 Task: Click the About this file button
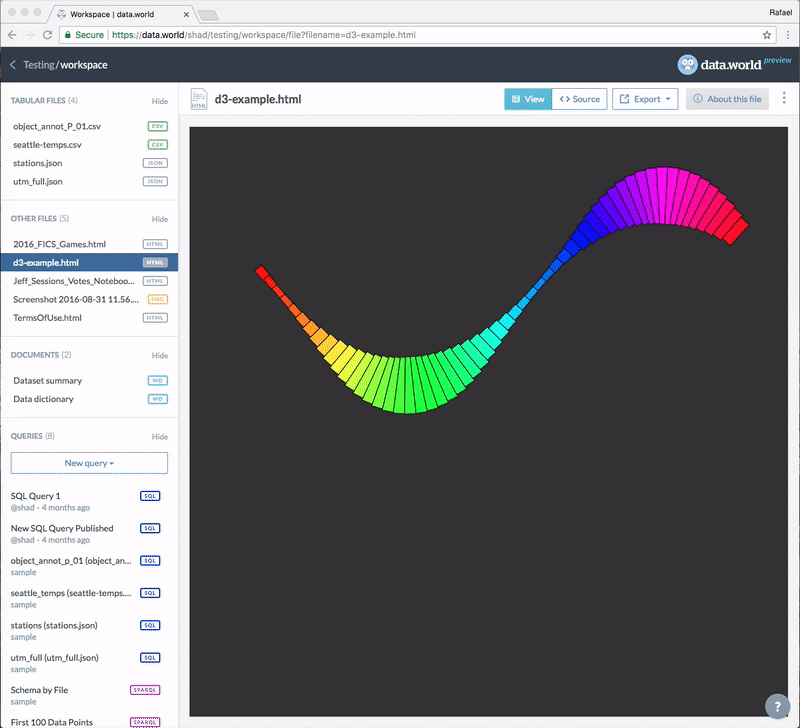coord(727,99)
